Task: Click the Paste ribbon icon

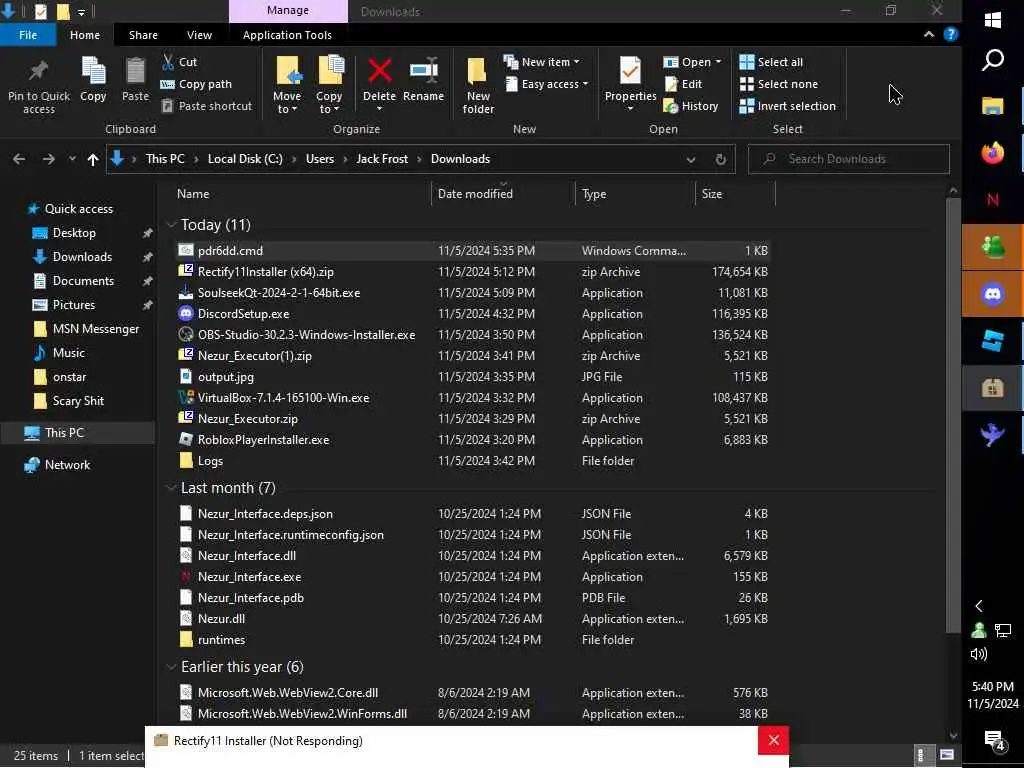Action: (x=135, y=71)
